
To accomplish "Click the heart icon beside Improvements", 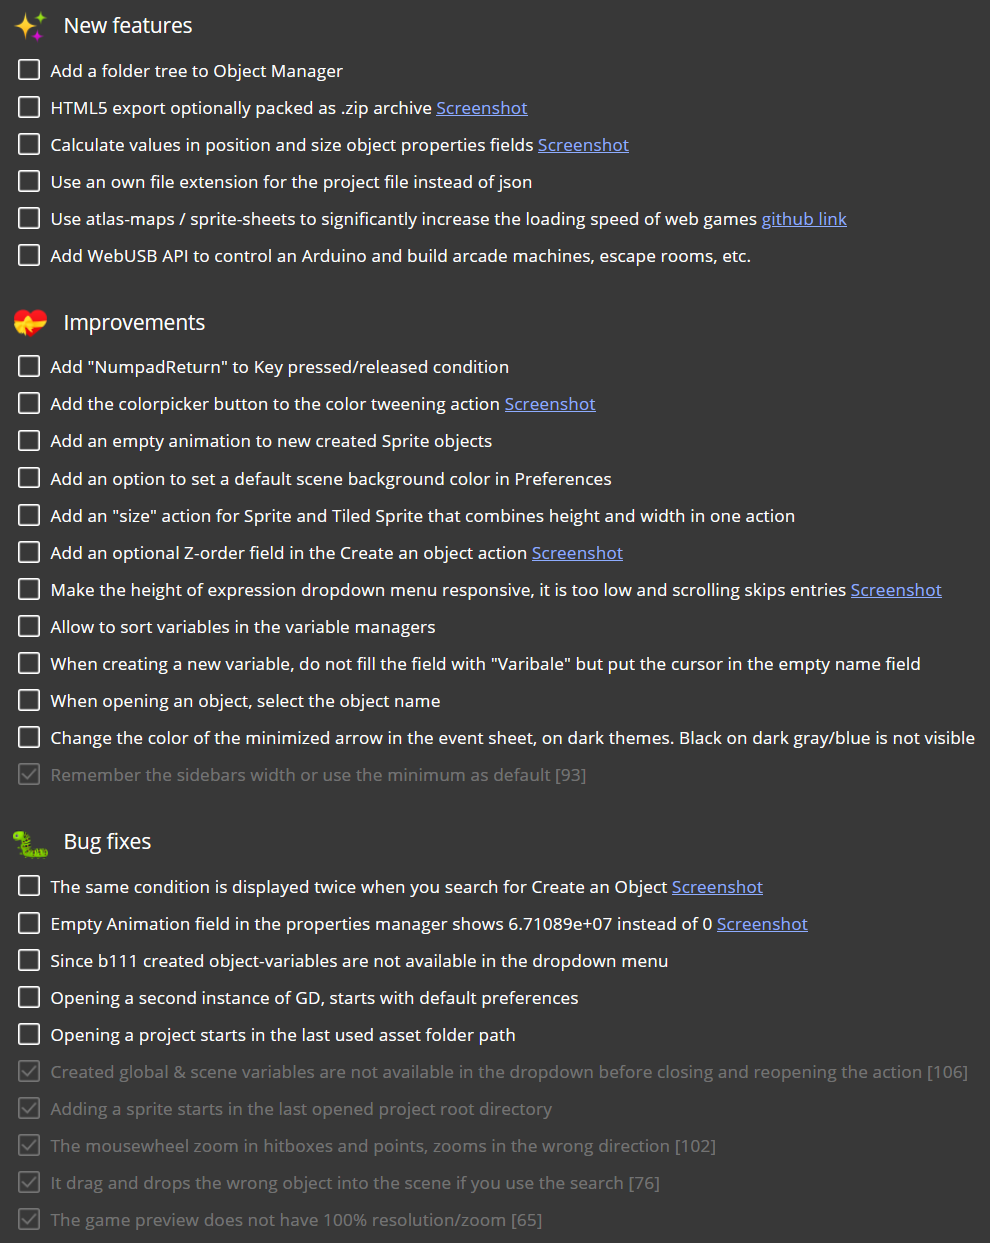I will [x=29, y=322].
